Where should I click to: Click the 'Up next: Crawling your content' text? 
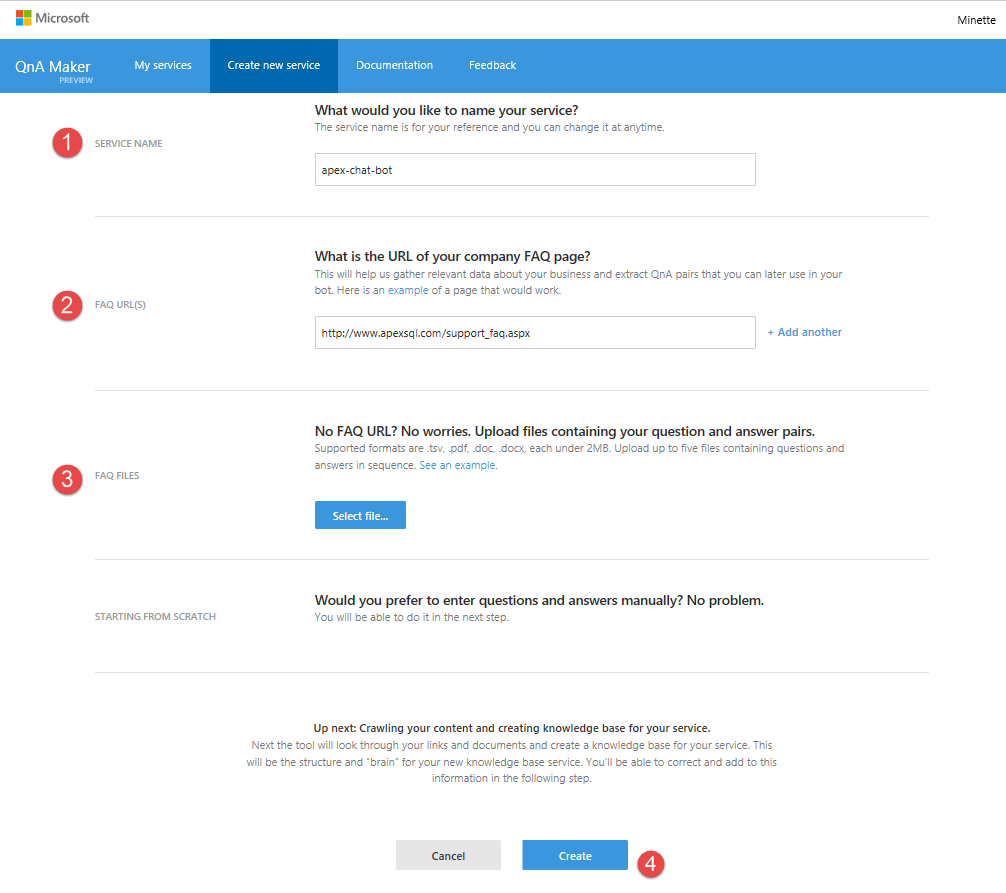[x=512, y=728]
